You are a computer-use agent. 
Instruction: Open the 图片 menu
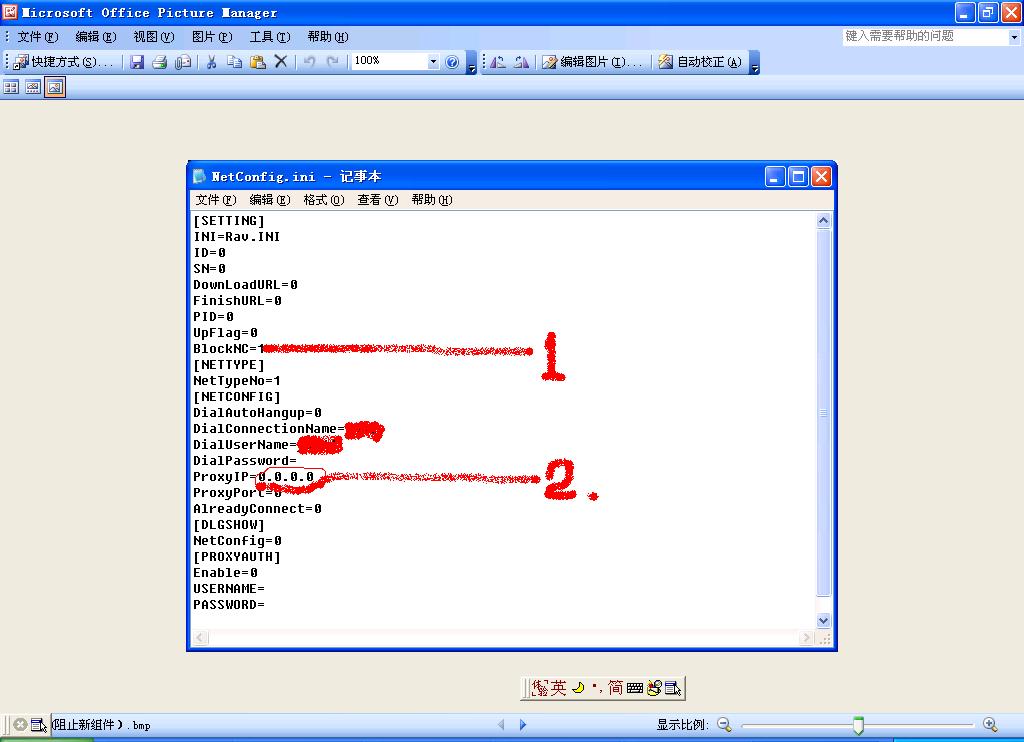pos(212,37)
